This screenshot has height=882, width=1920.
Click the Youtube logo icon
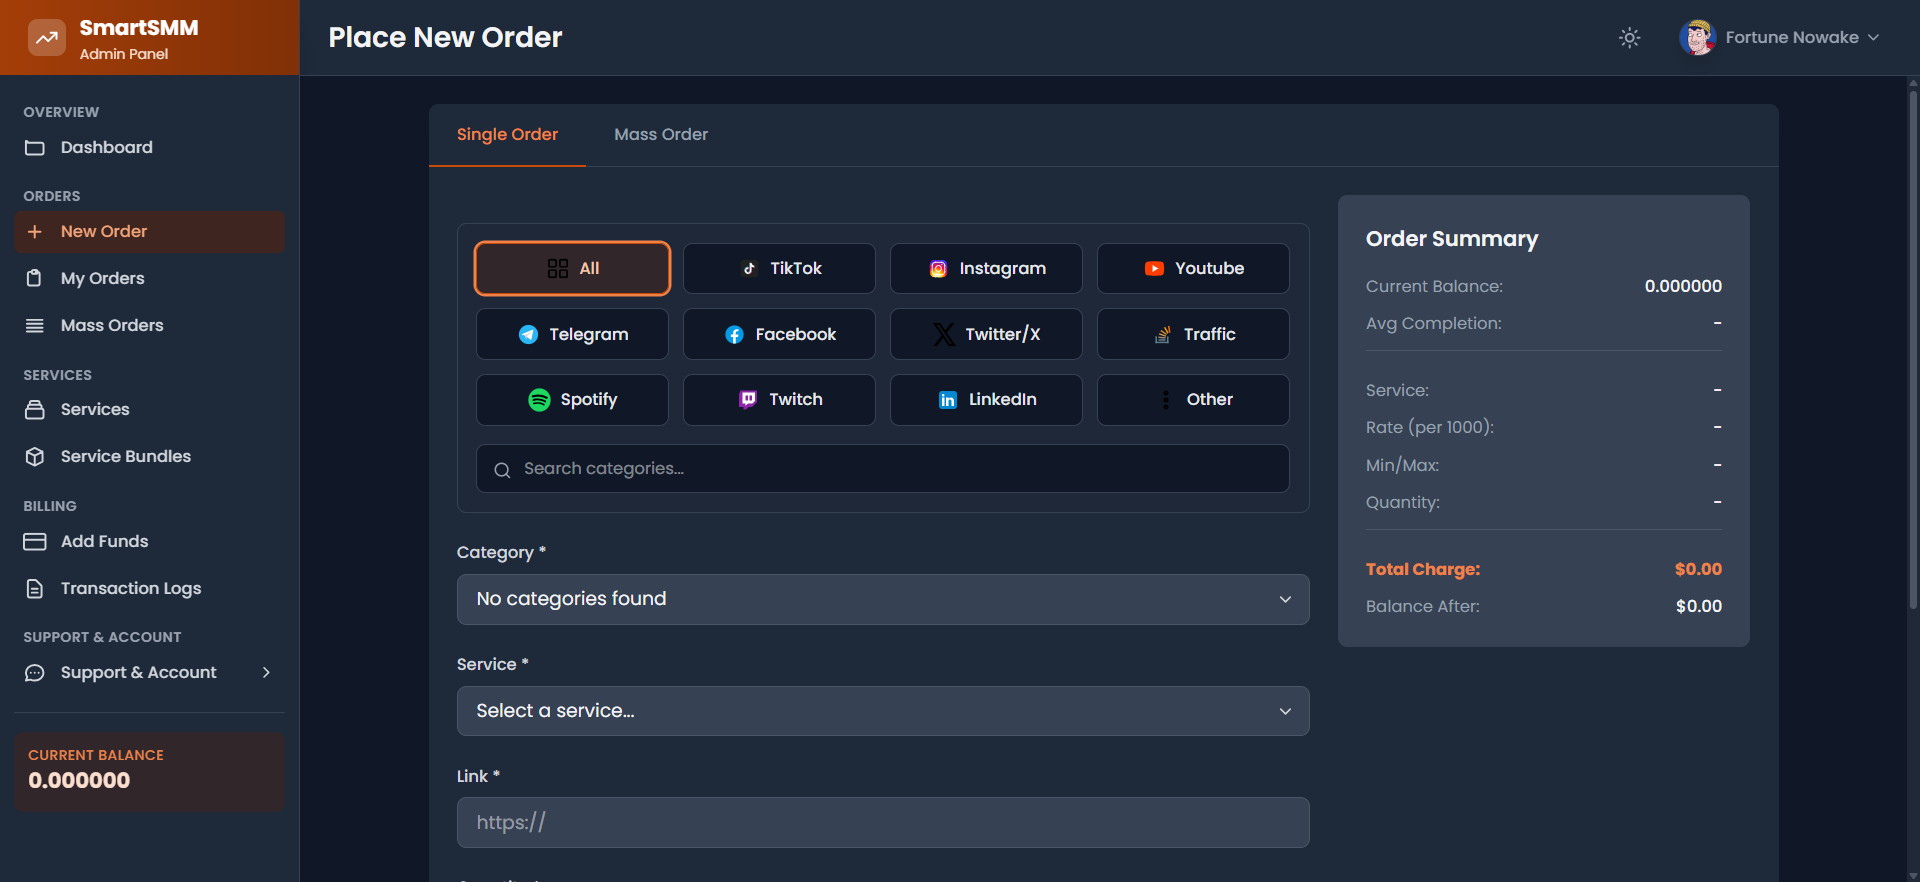[x=1154, y=269]
